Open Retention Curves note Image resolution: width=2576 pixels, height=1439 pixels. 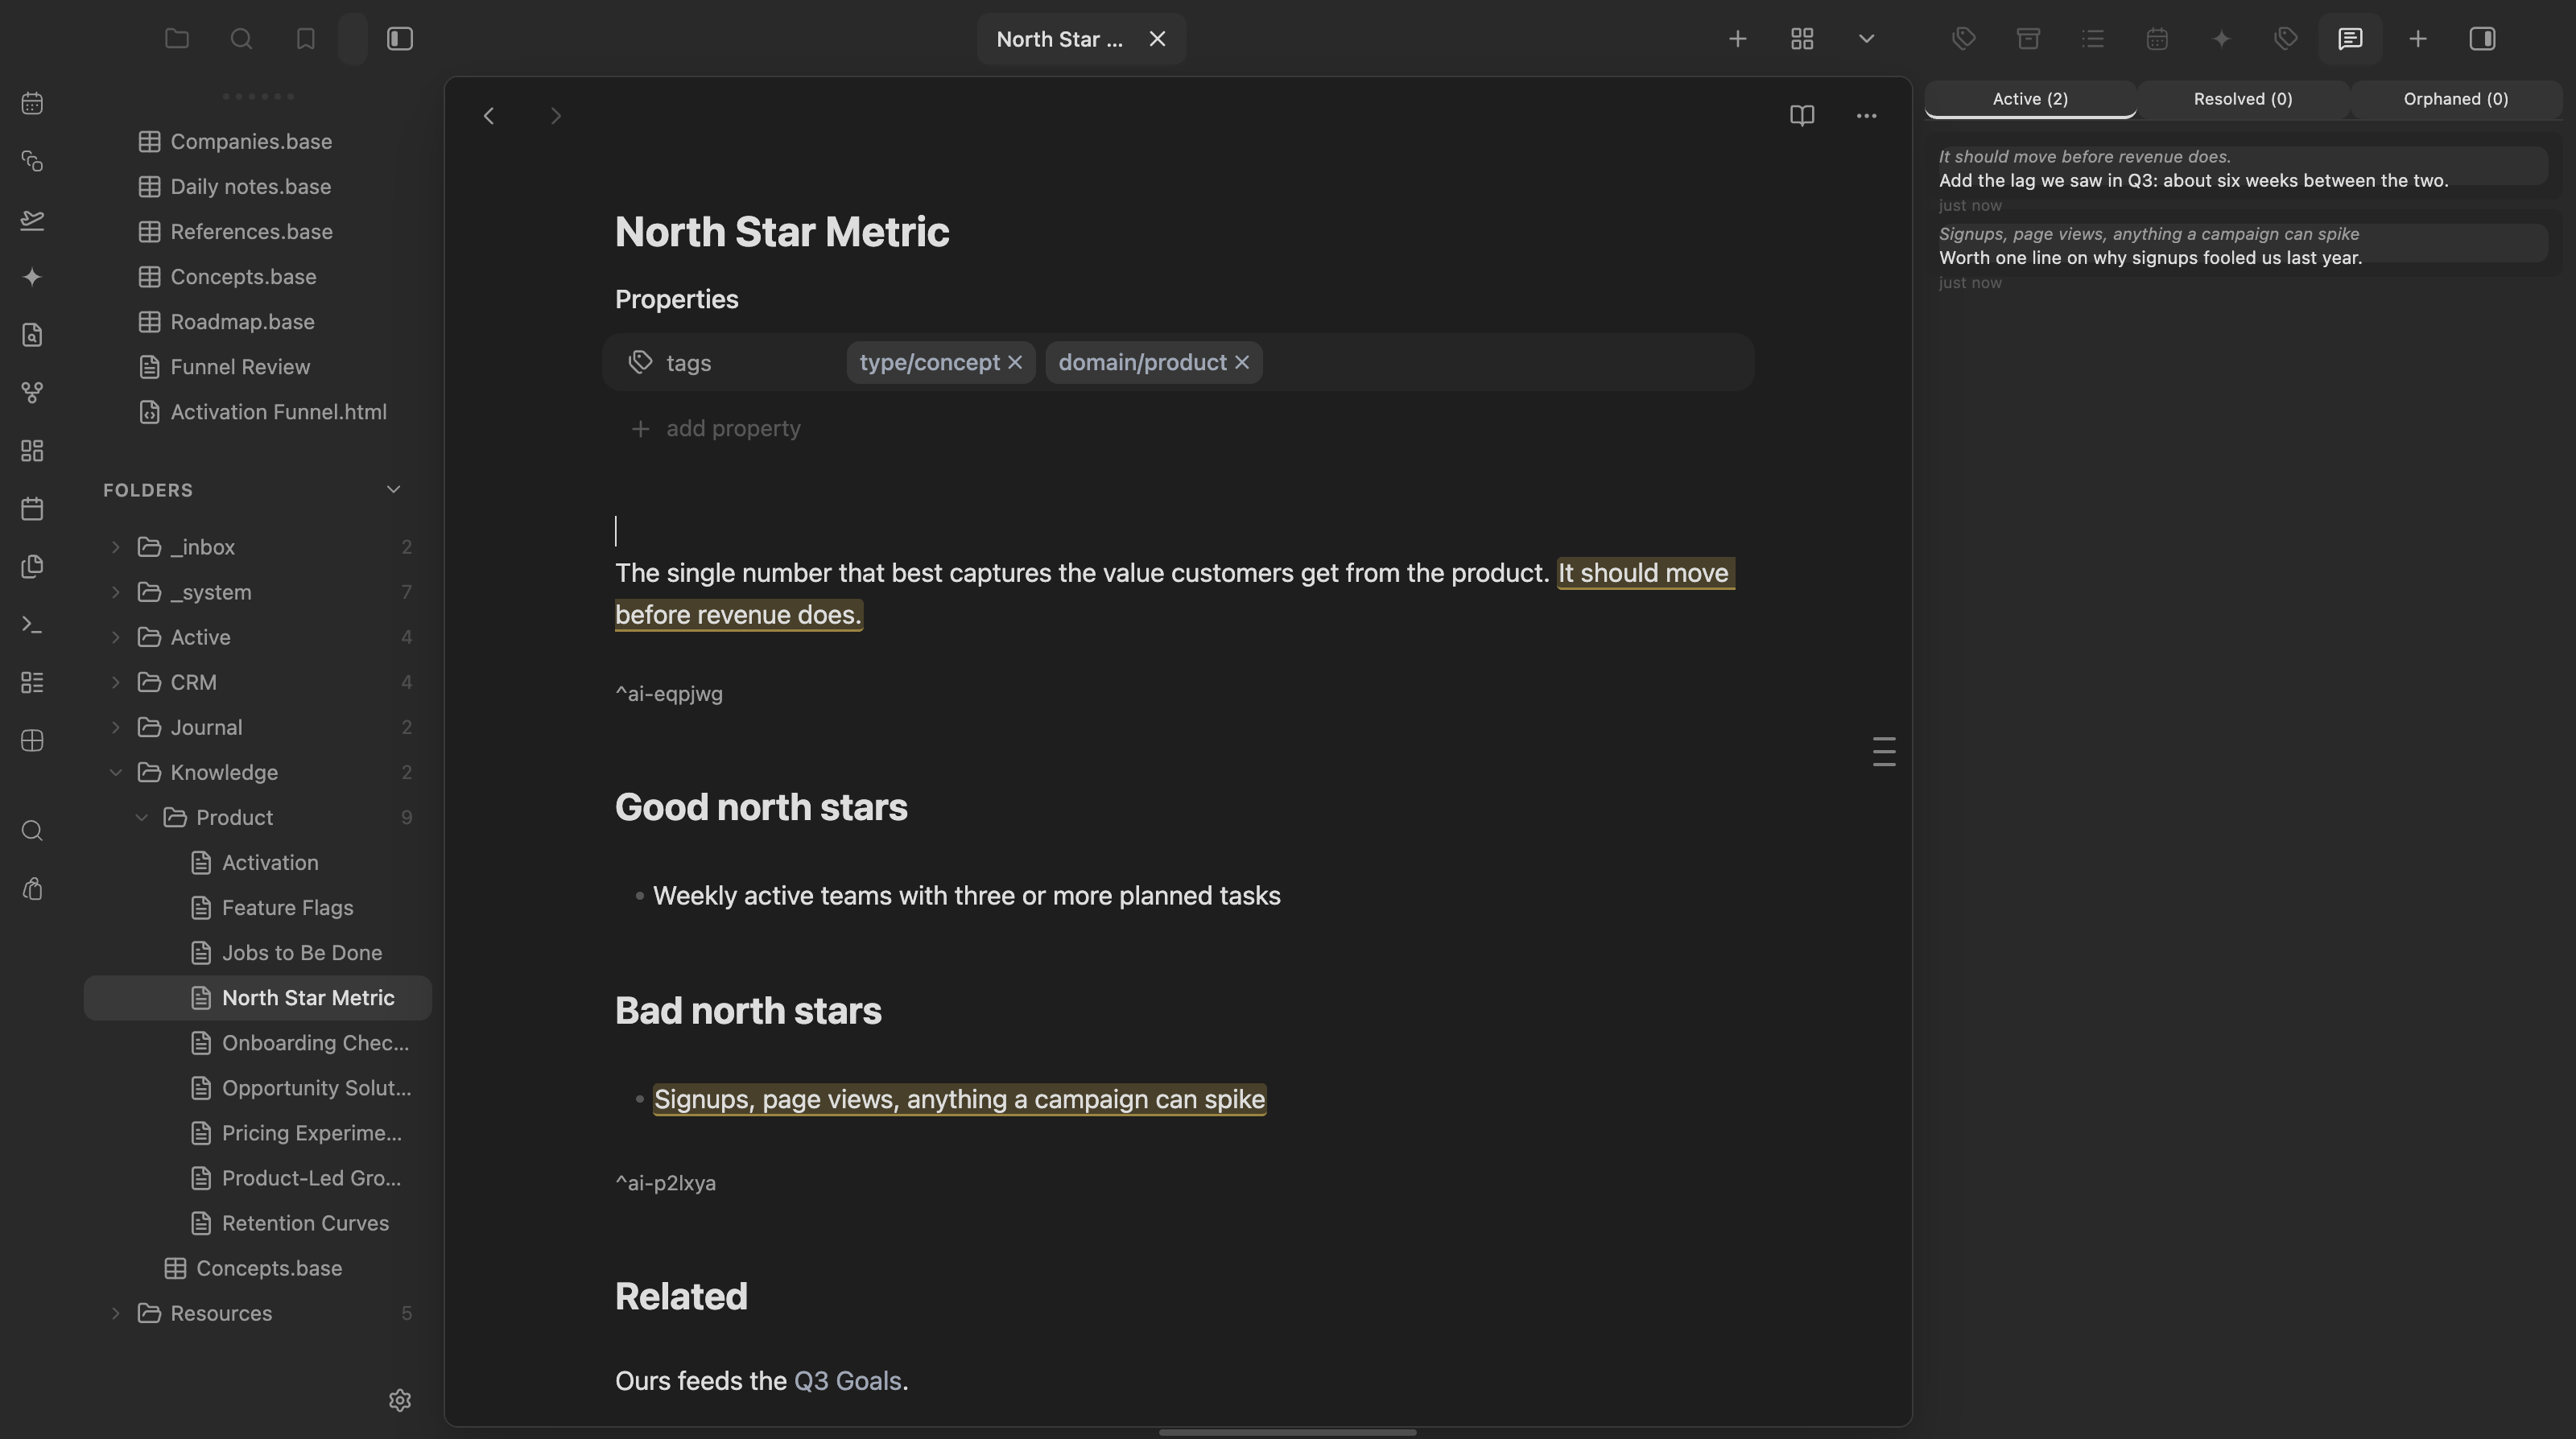point(258,1224)
